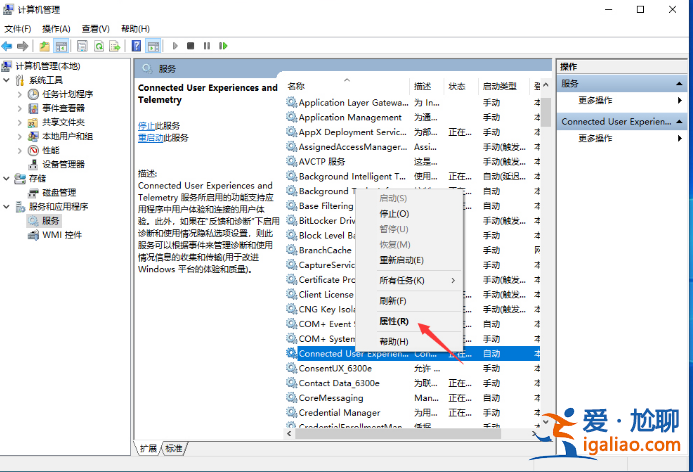Click the 重启动 service link

(x=150, y=137)
